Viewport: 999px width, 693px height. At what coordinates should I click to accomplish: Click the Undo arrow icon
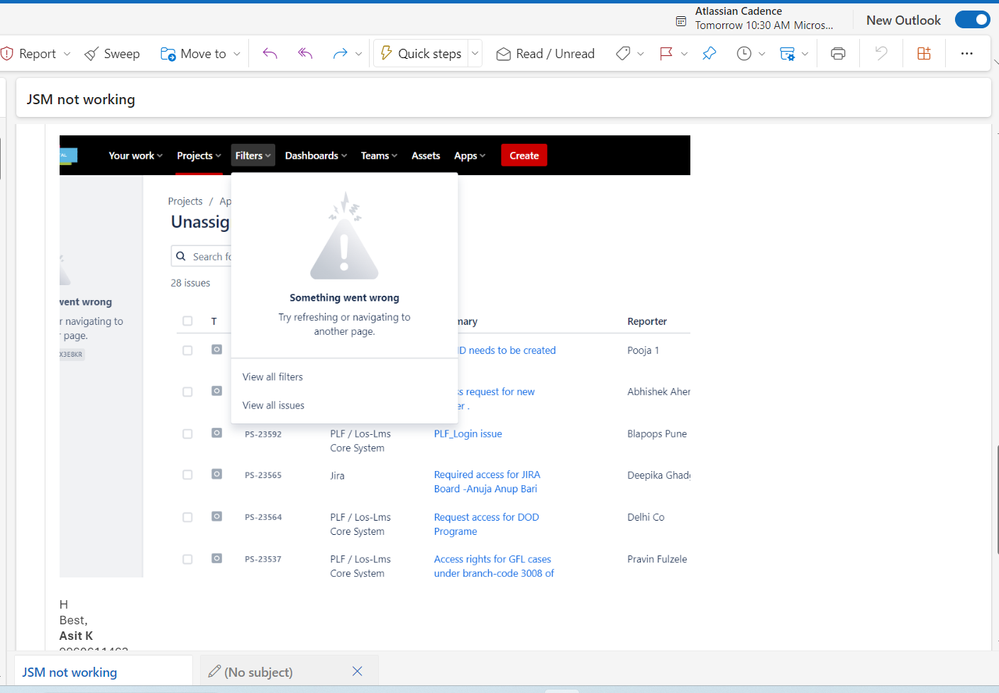pos(881,54)
